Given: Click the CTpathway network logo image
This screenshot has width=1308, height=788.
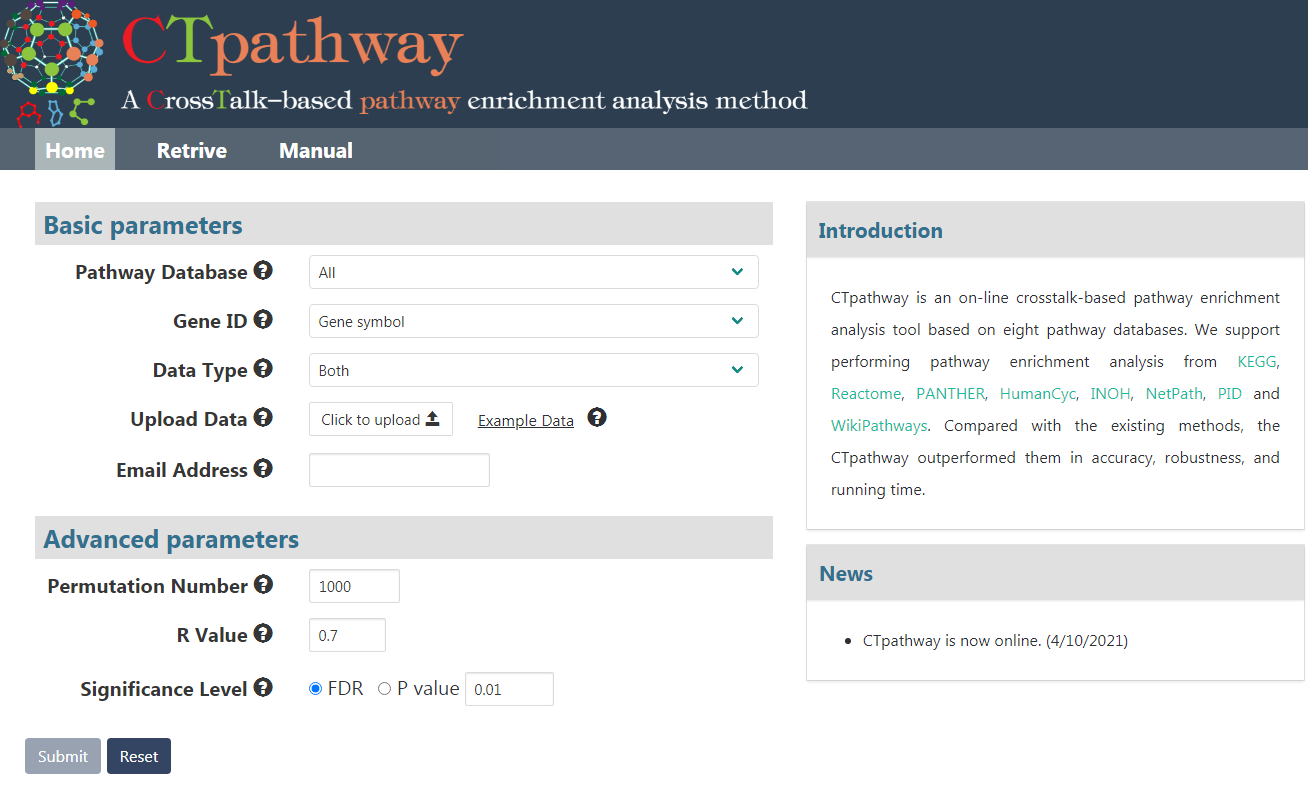Looking at the screenshot, I should tap(52, 62).
